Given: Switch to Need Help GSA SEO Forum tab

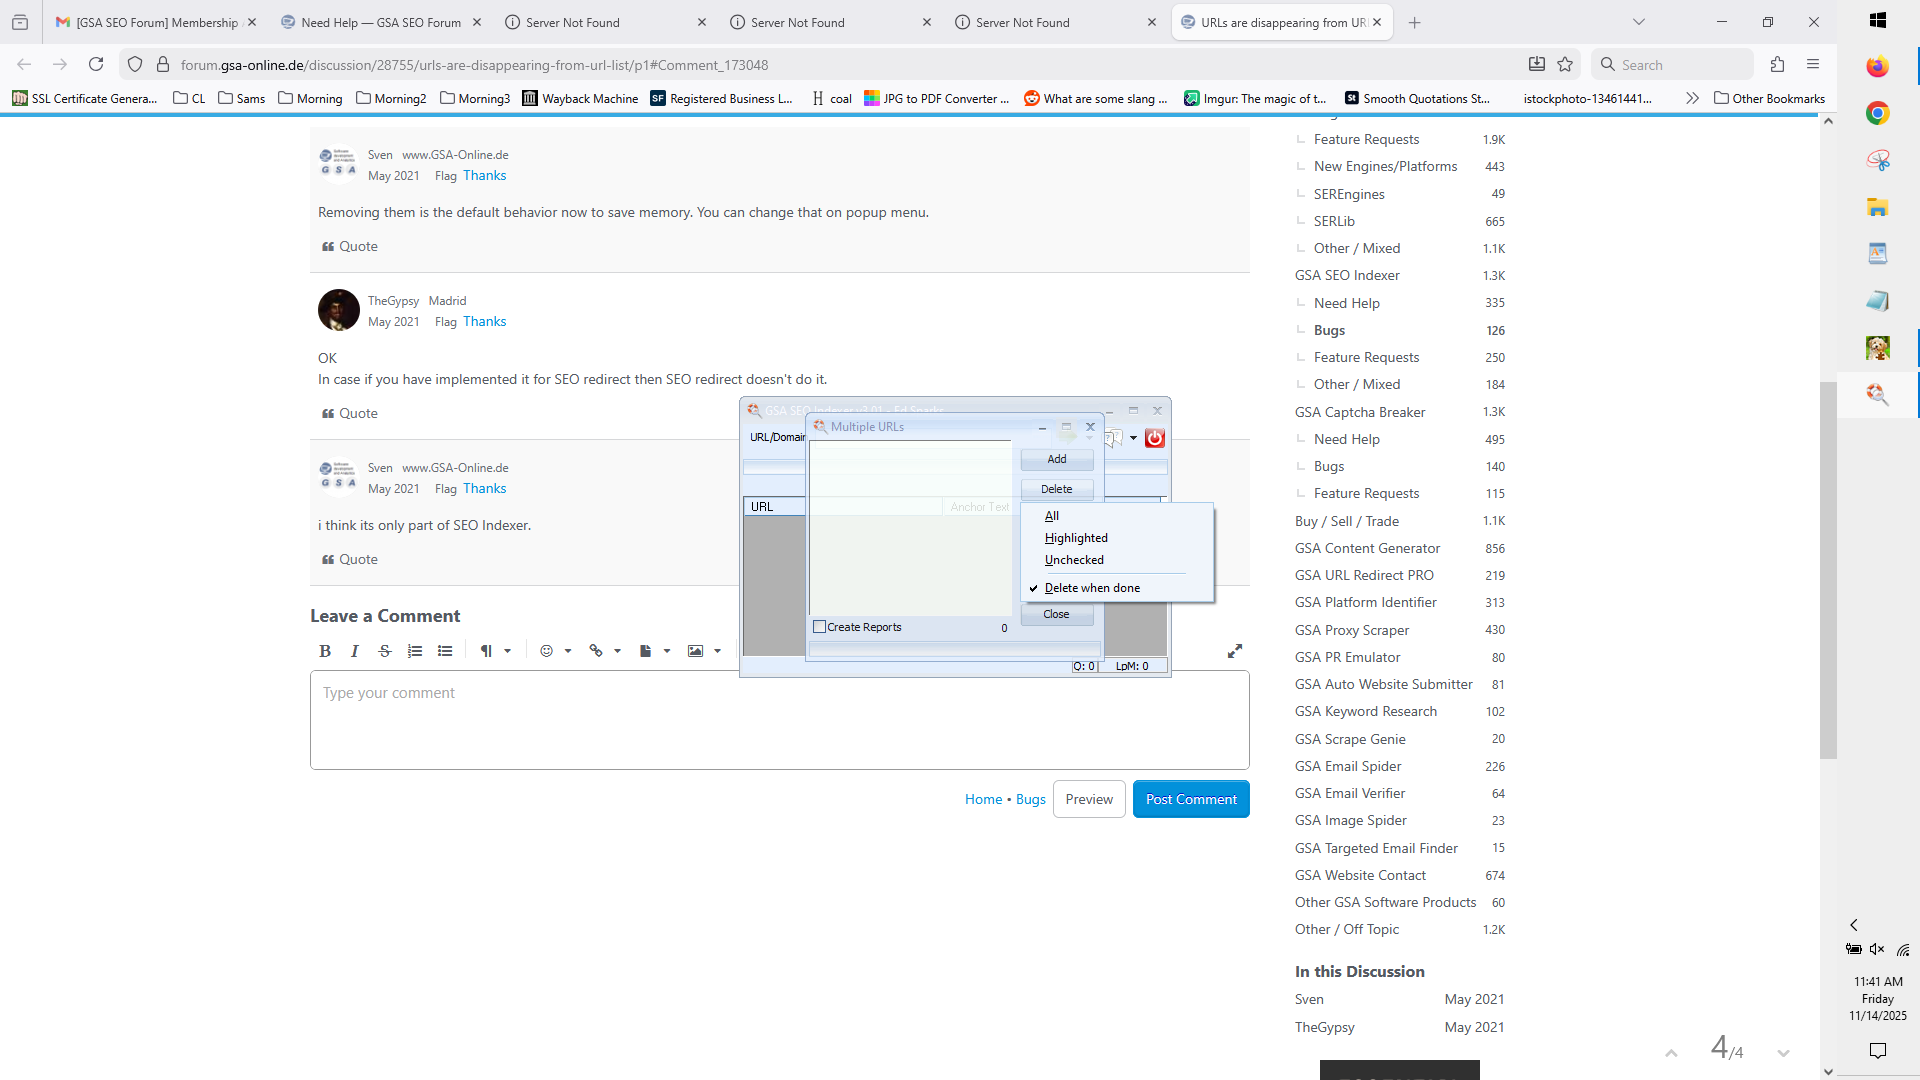Looking at the screenshot, I should pyautogui.click(x=381, y=22).
